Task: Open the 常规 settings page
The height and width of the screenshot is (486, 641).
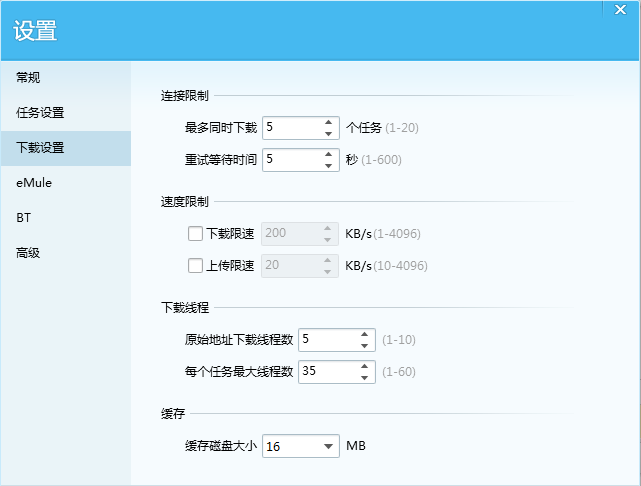Action: click(x=66, y=78)
